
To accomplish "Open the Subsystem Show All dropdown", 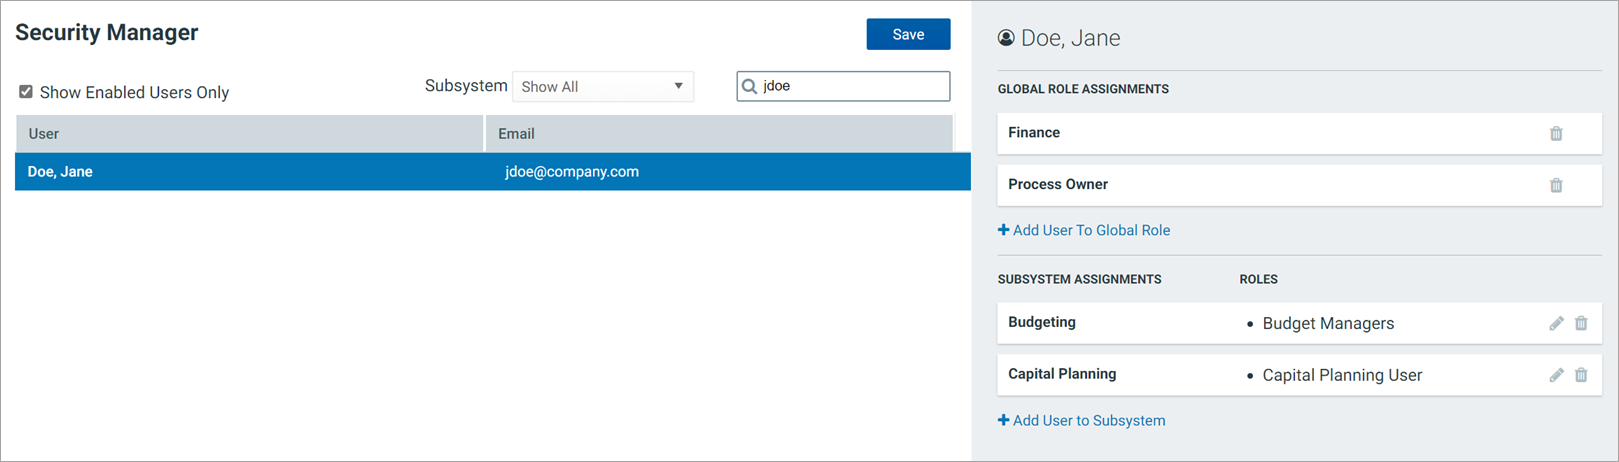I will coord(602,87).
